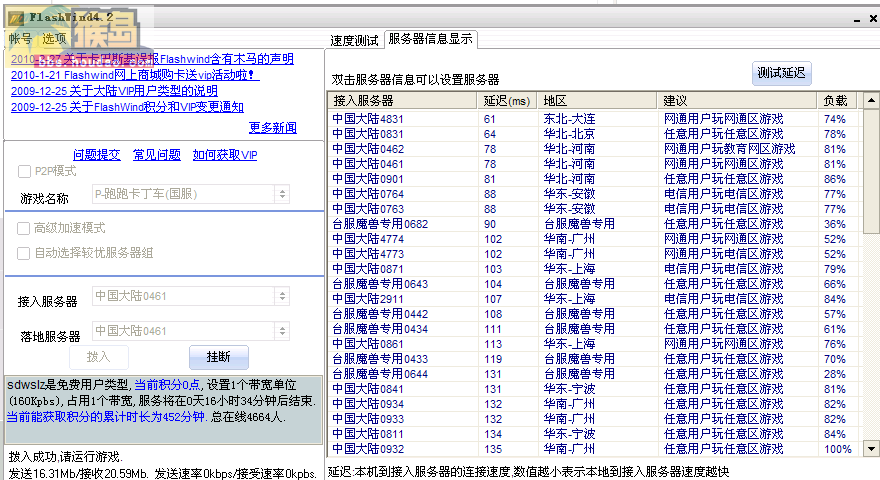Sort by the 地区 column header
This screenshot has height=480, width=880.
[x=597, y=100]
